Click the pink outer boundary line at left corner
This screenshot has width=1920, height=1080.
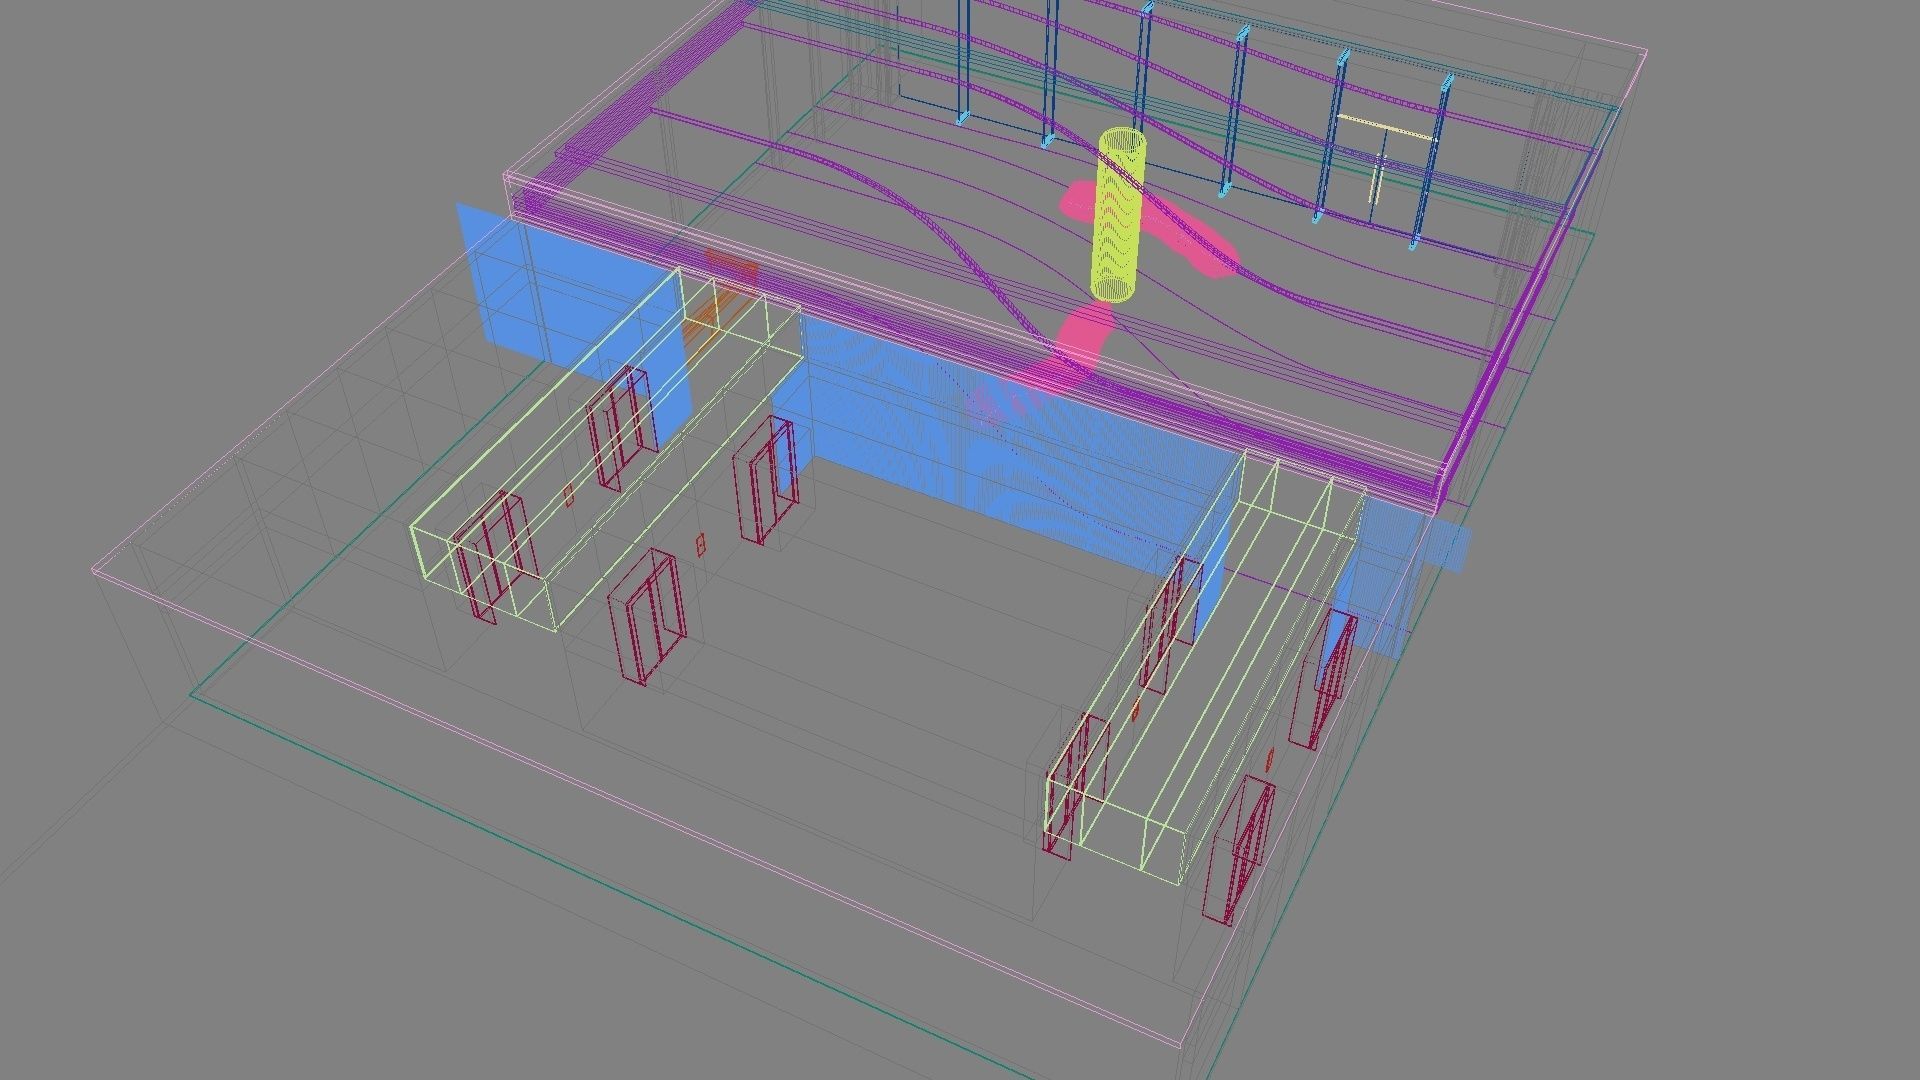94,572
